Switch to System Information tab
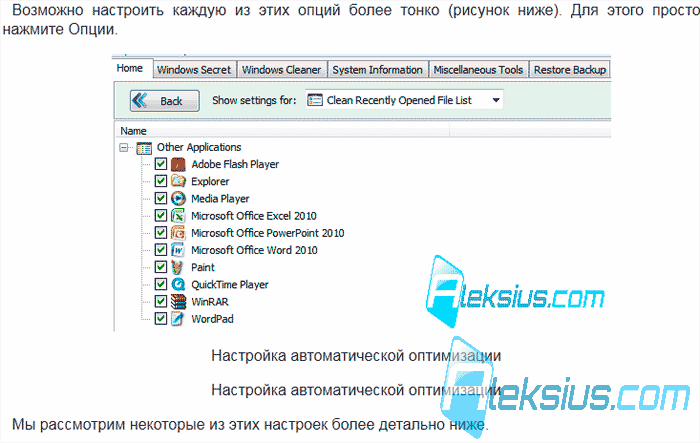Screen dimensions: 700x443 (x=378, y=70)
